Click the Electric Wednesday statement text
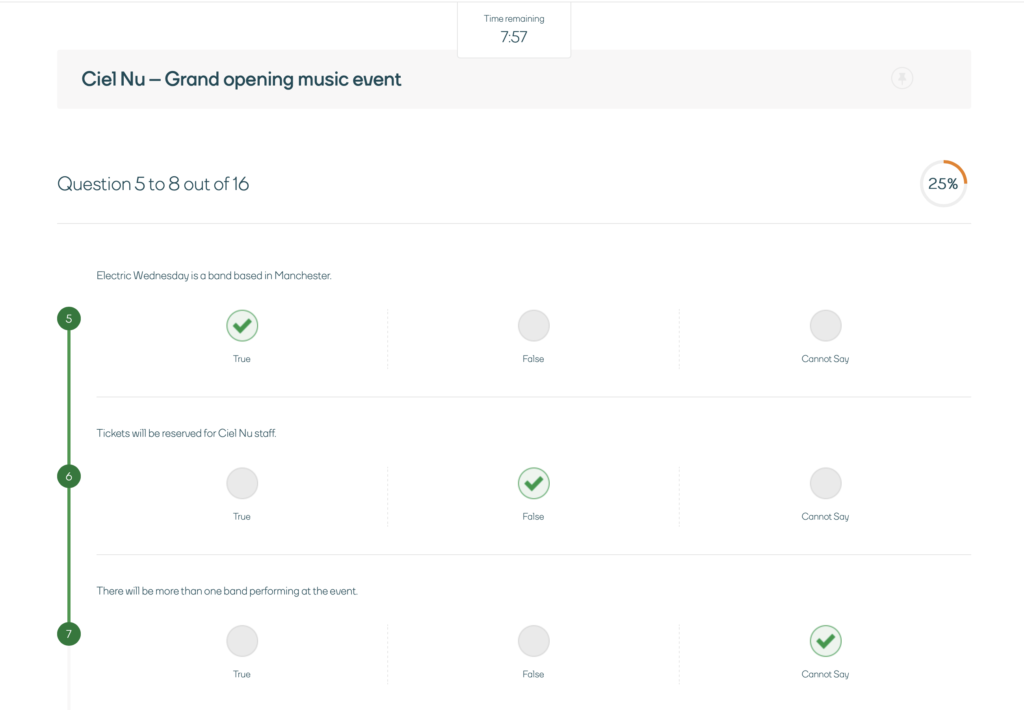 tap(214, 276)
